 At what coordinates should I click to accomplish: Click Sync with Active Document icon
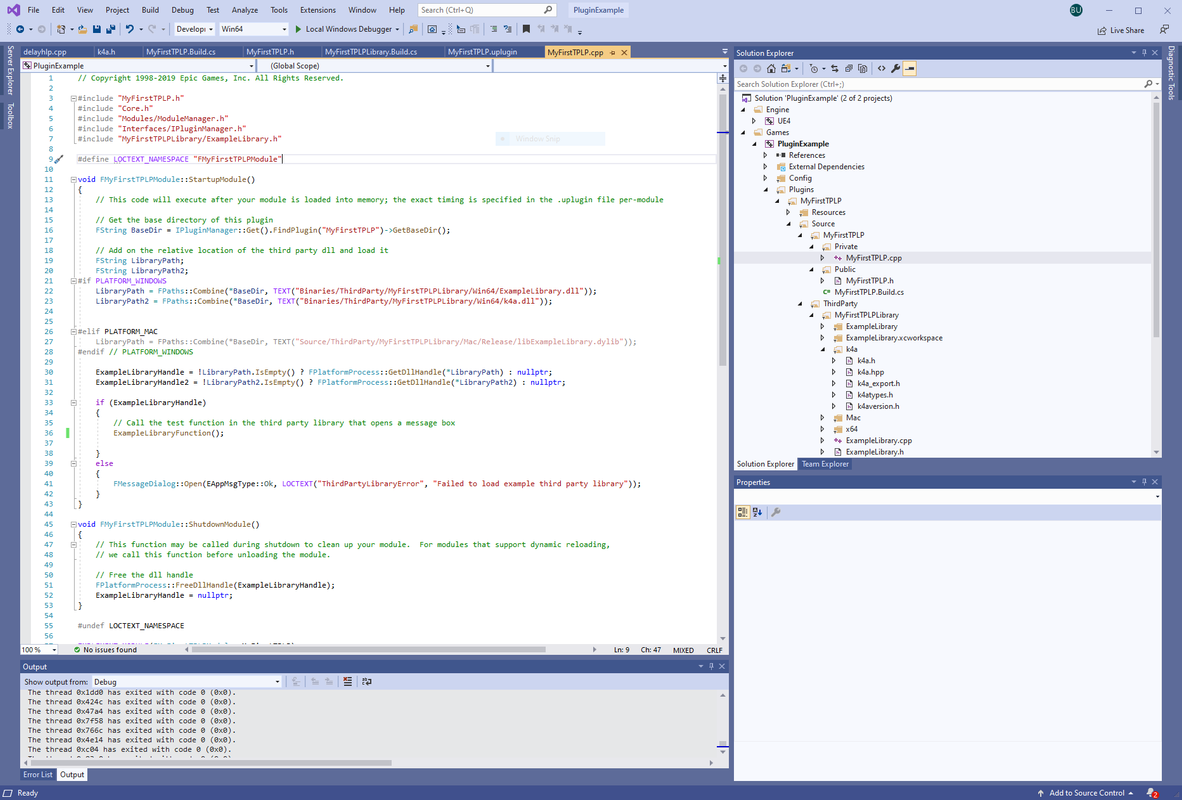[834, 69]
